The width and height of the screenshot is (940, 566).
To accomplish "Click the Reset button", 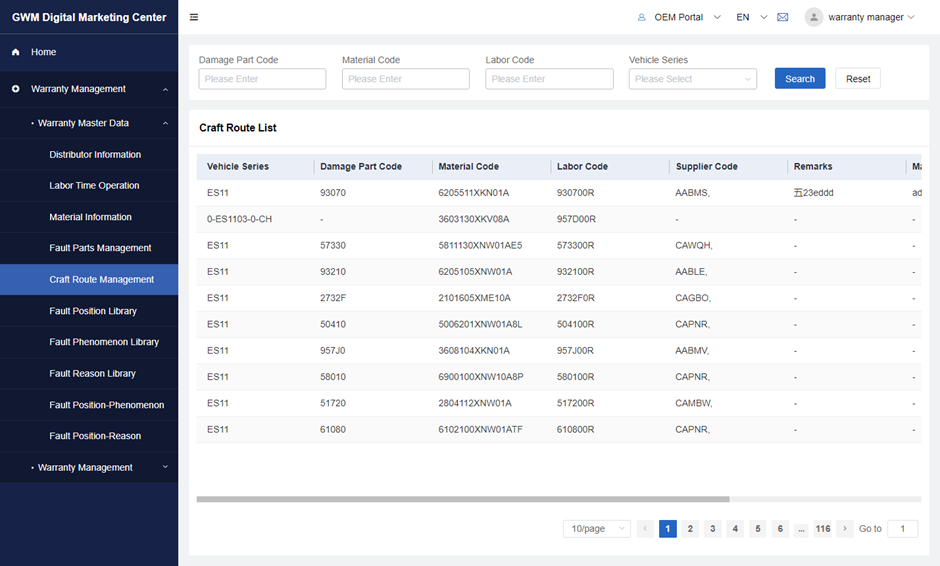I will point(858,79).
